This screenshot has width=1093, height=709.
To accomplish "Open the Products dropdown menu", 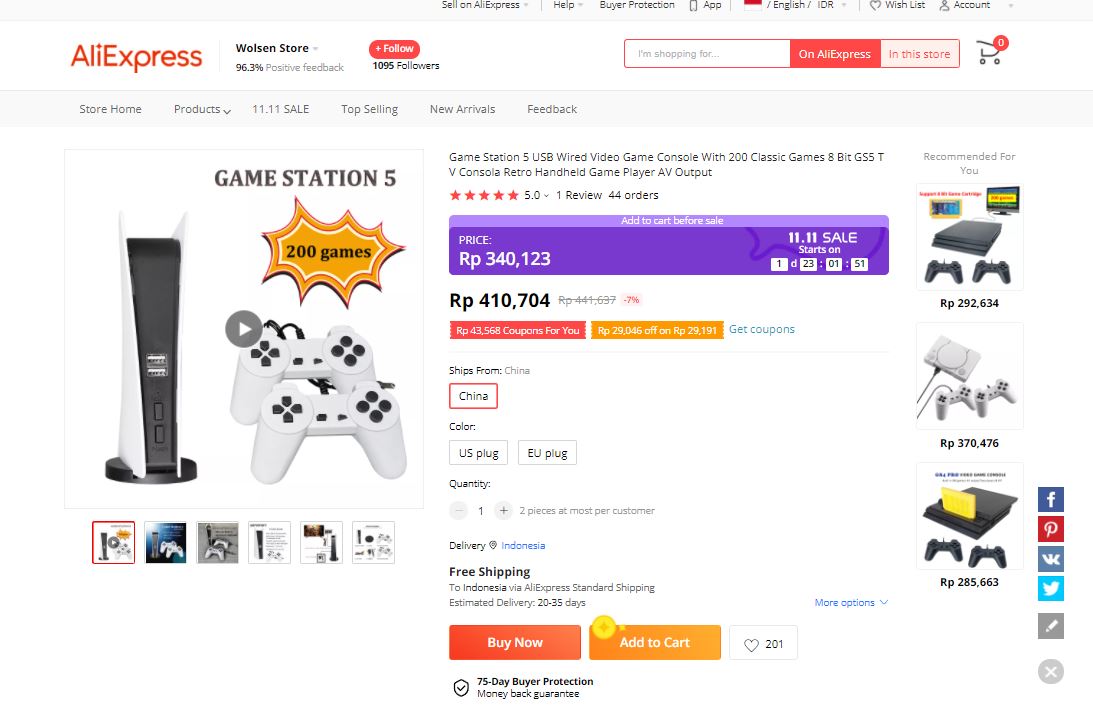I will [200, 109].
